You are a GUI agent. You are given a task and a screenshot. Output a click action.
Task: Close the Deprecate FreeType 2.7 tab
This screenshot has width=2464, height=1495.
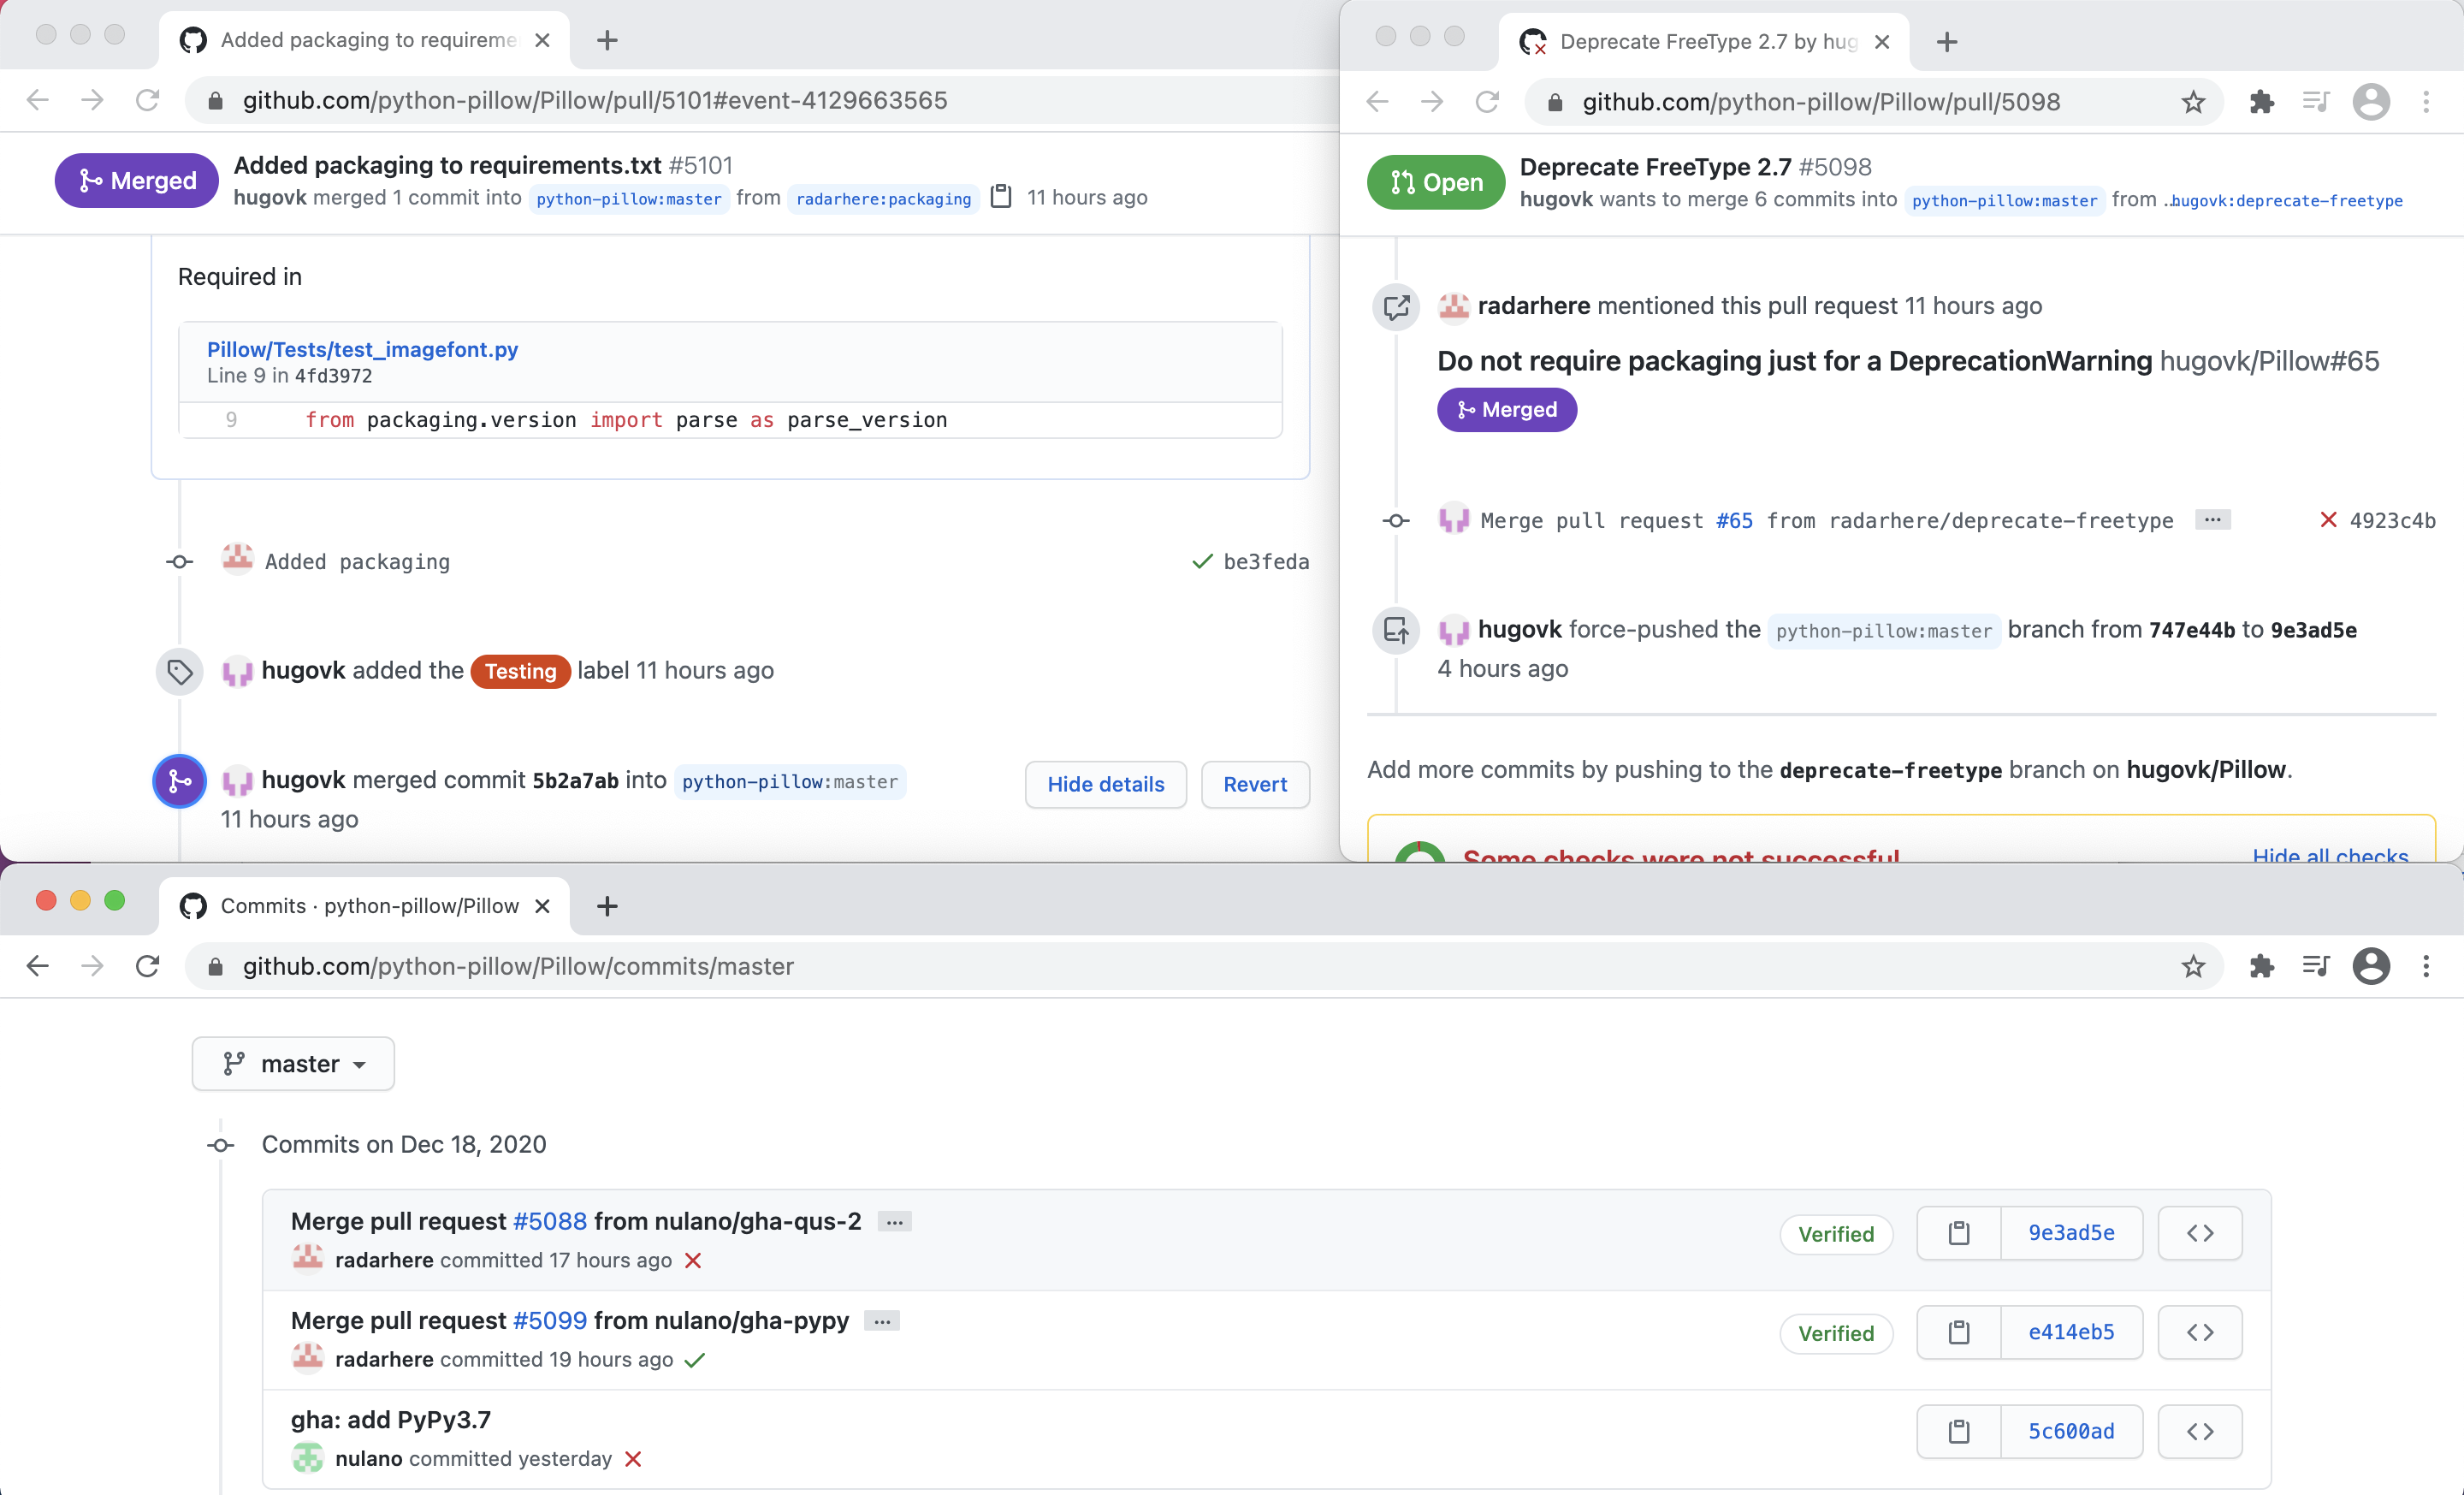tap(1881, 42)
